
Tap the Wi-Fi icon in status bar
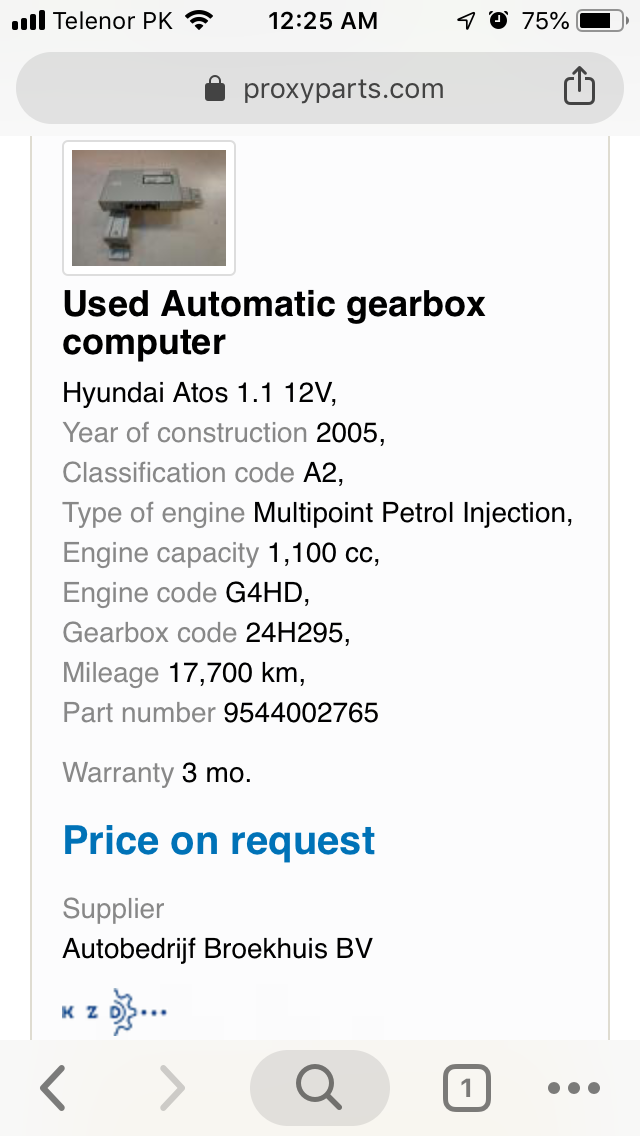click(197, 20)
